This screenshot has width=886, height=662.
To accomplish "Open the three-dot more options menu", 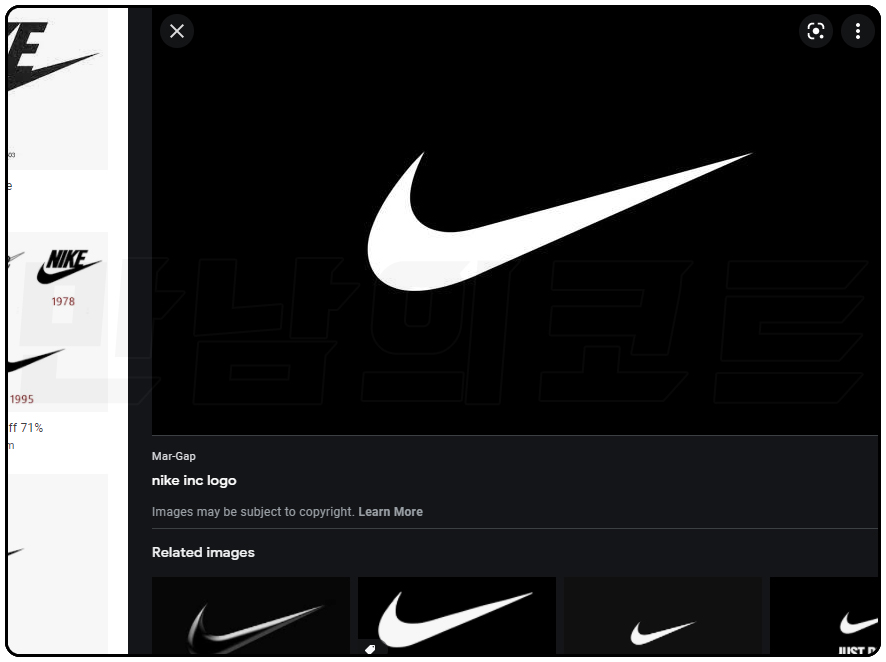I will (857, 31).
